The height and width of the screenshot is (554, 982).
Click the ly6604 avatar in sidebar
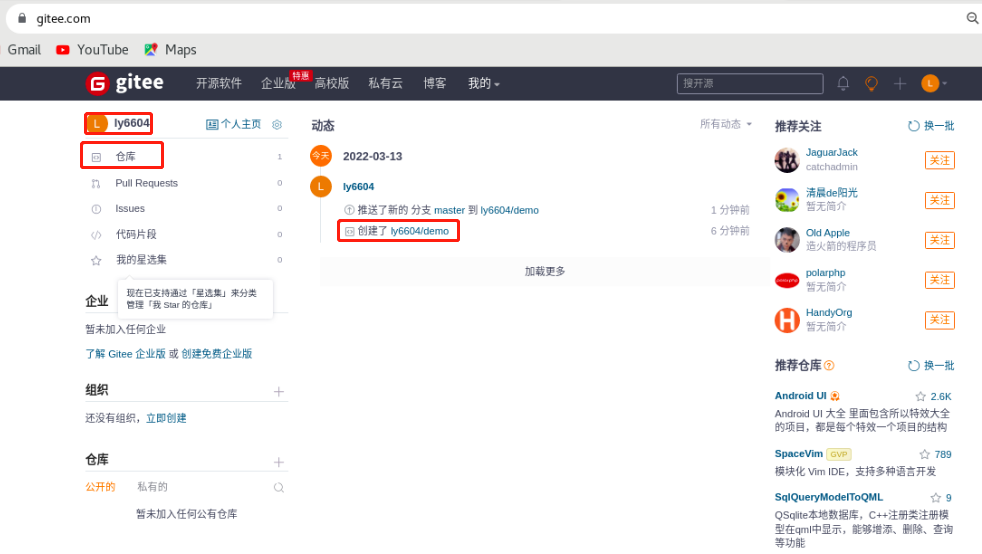96,123
